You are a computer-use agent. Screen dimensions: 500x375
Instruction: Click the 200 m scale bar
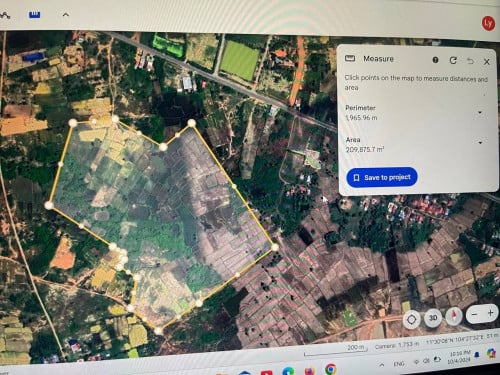pyautogui.click(x=337, y=350)
